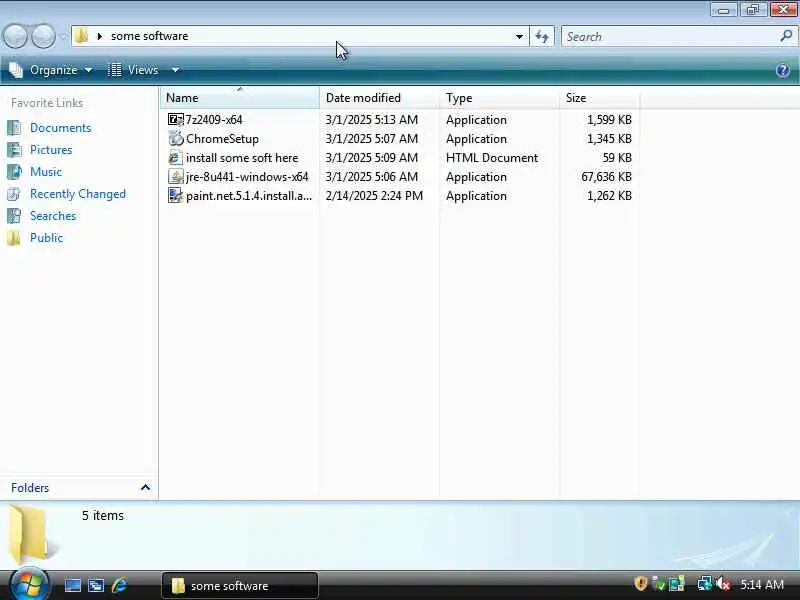
Task: Click the Views button
Action: pyautogui.click(x=133, y=70)
